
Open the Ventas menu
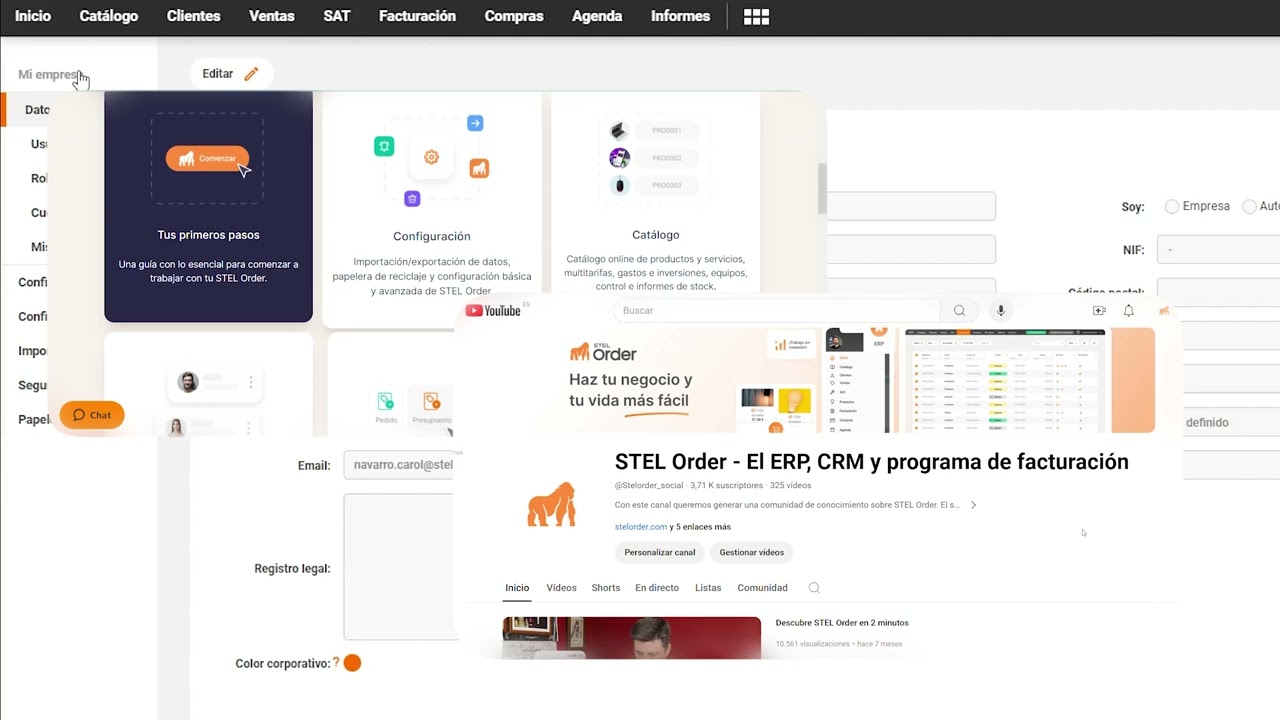tap(272, 16)
